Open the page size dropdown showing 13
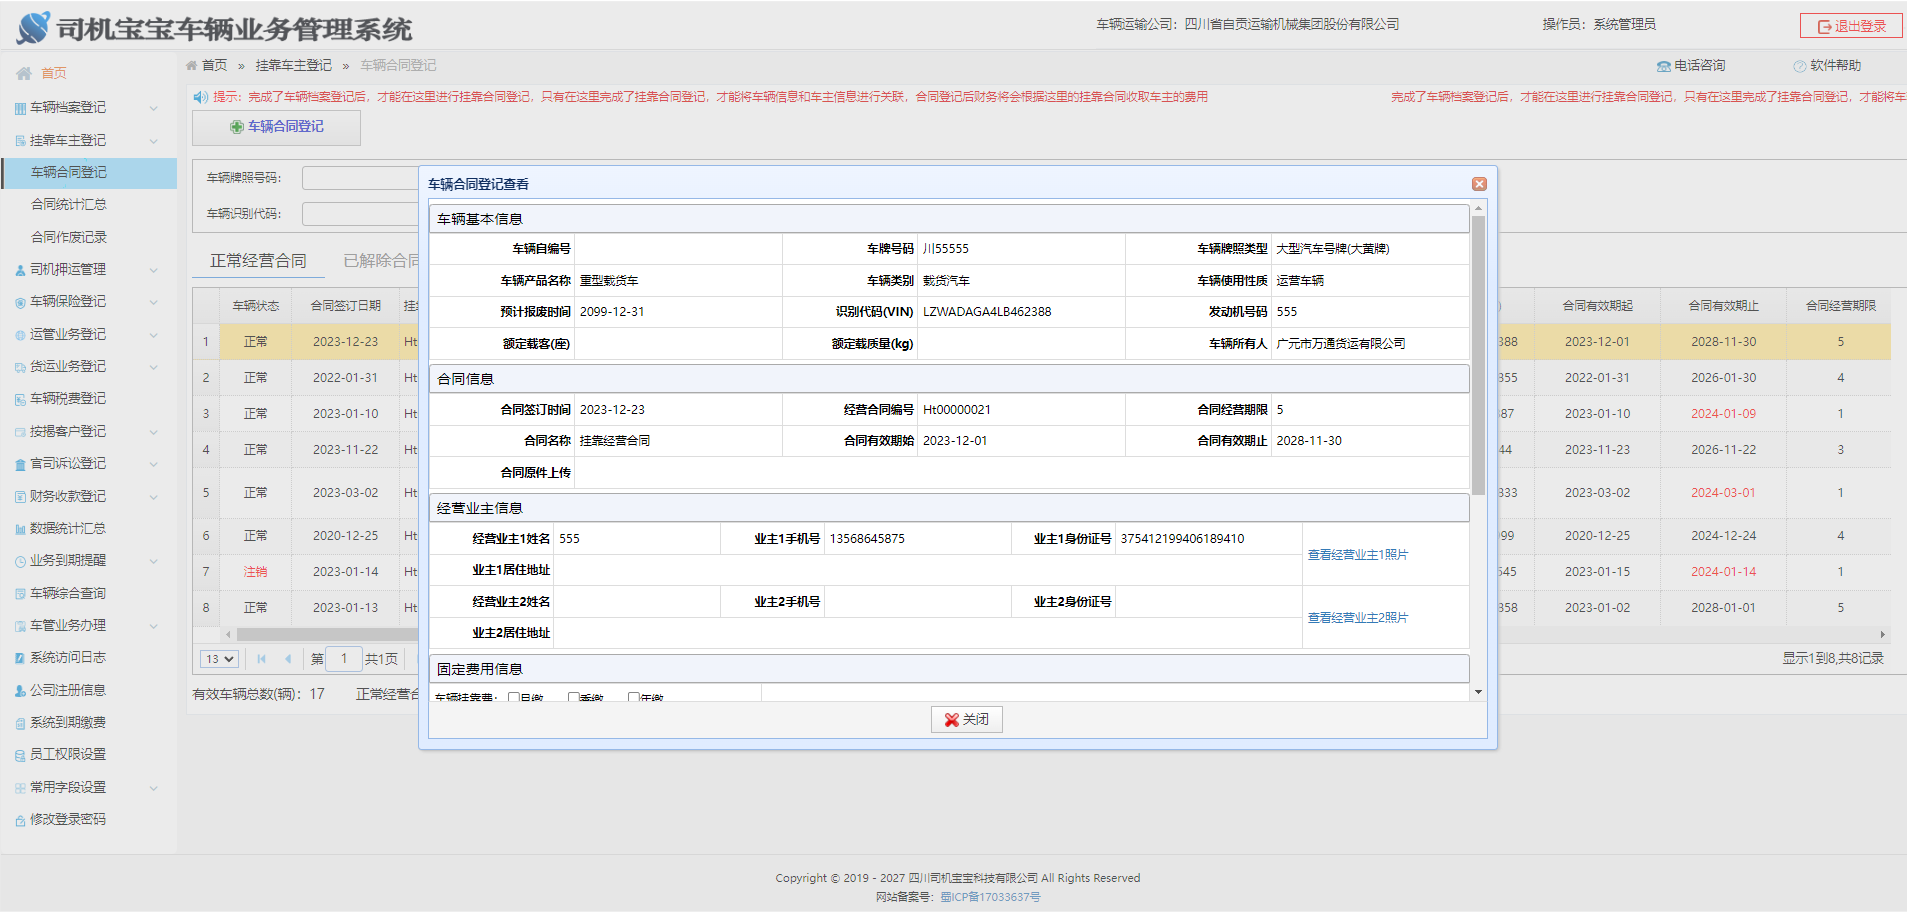The width and height of the screenshot is (1907, 915). click(x=219, y=659)
